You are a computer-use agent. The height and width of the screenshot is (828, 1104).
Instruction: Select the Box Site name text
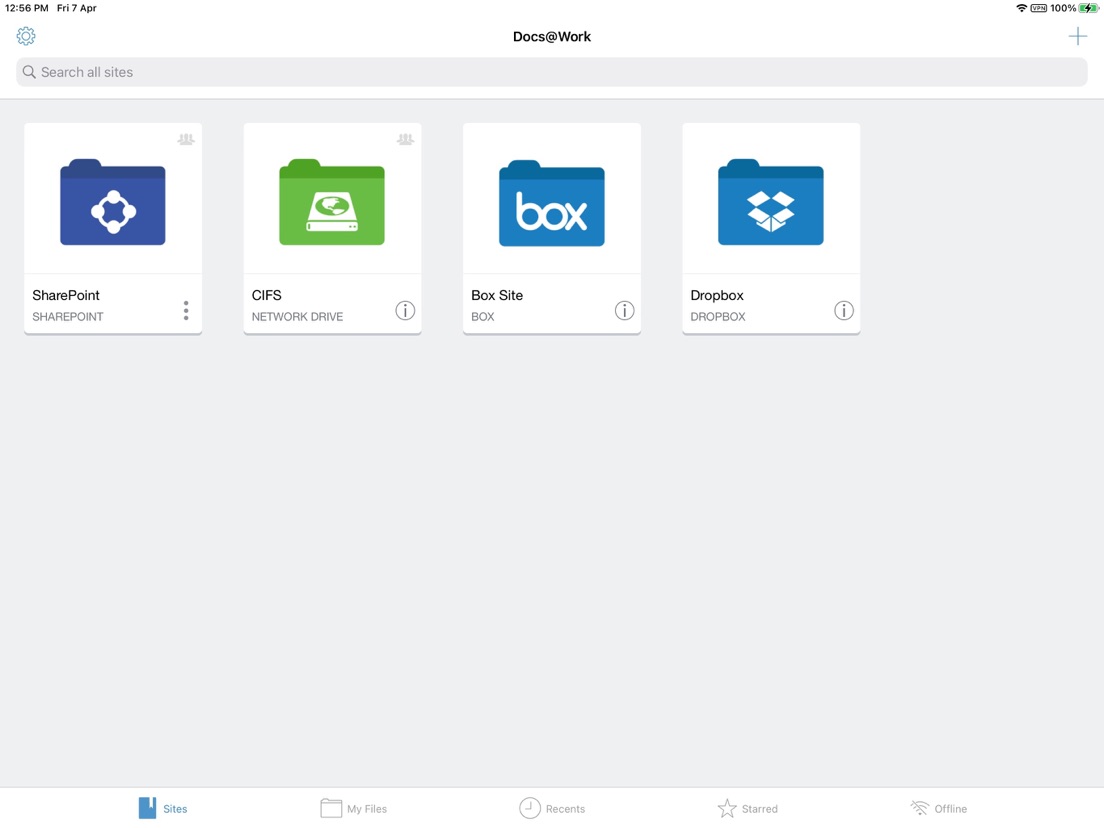click(x=497, y=295)
